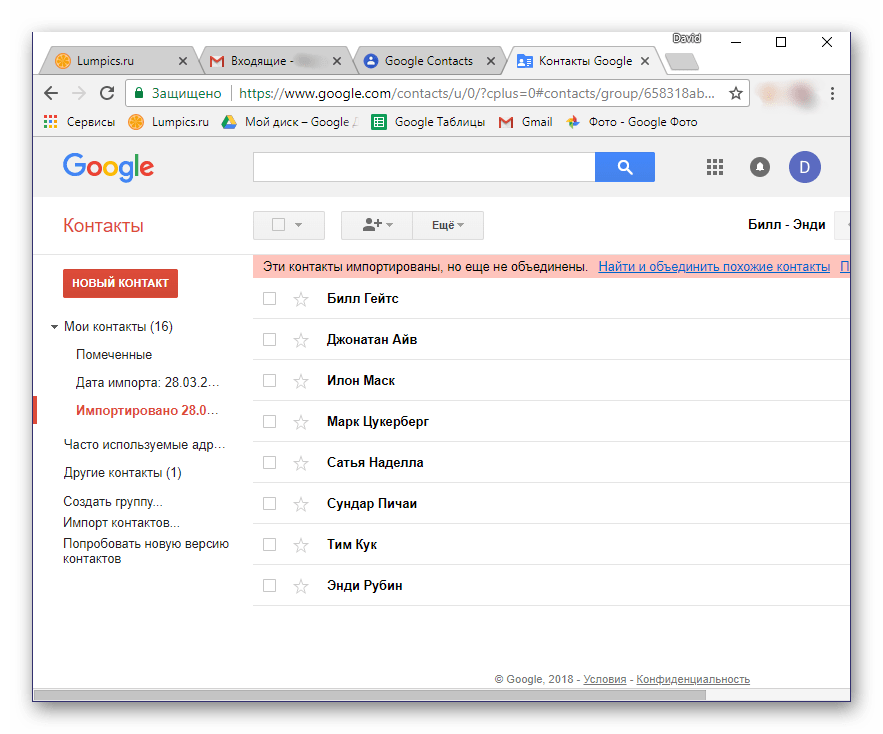This screenshot has height=734, width=883.
Task: Select Помеченные in sidebar
Action: (114, 355)
